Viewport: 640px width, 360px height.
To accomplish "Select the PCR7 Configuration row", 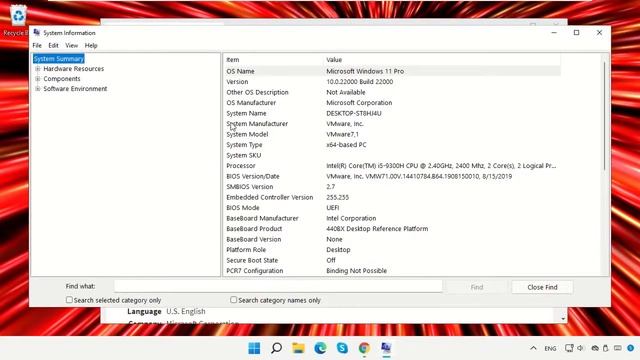I will click(x=392, y=271).
